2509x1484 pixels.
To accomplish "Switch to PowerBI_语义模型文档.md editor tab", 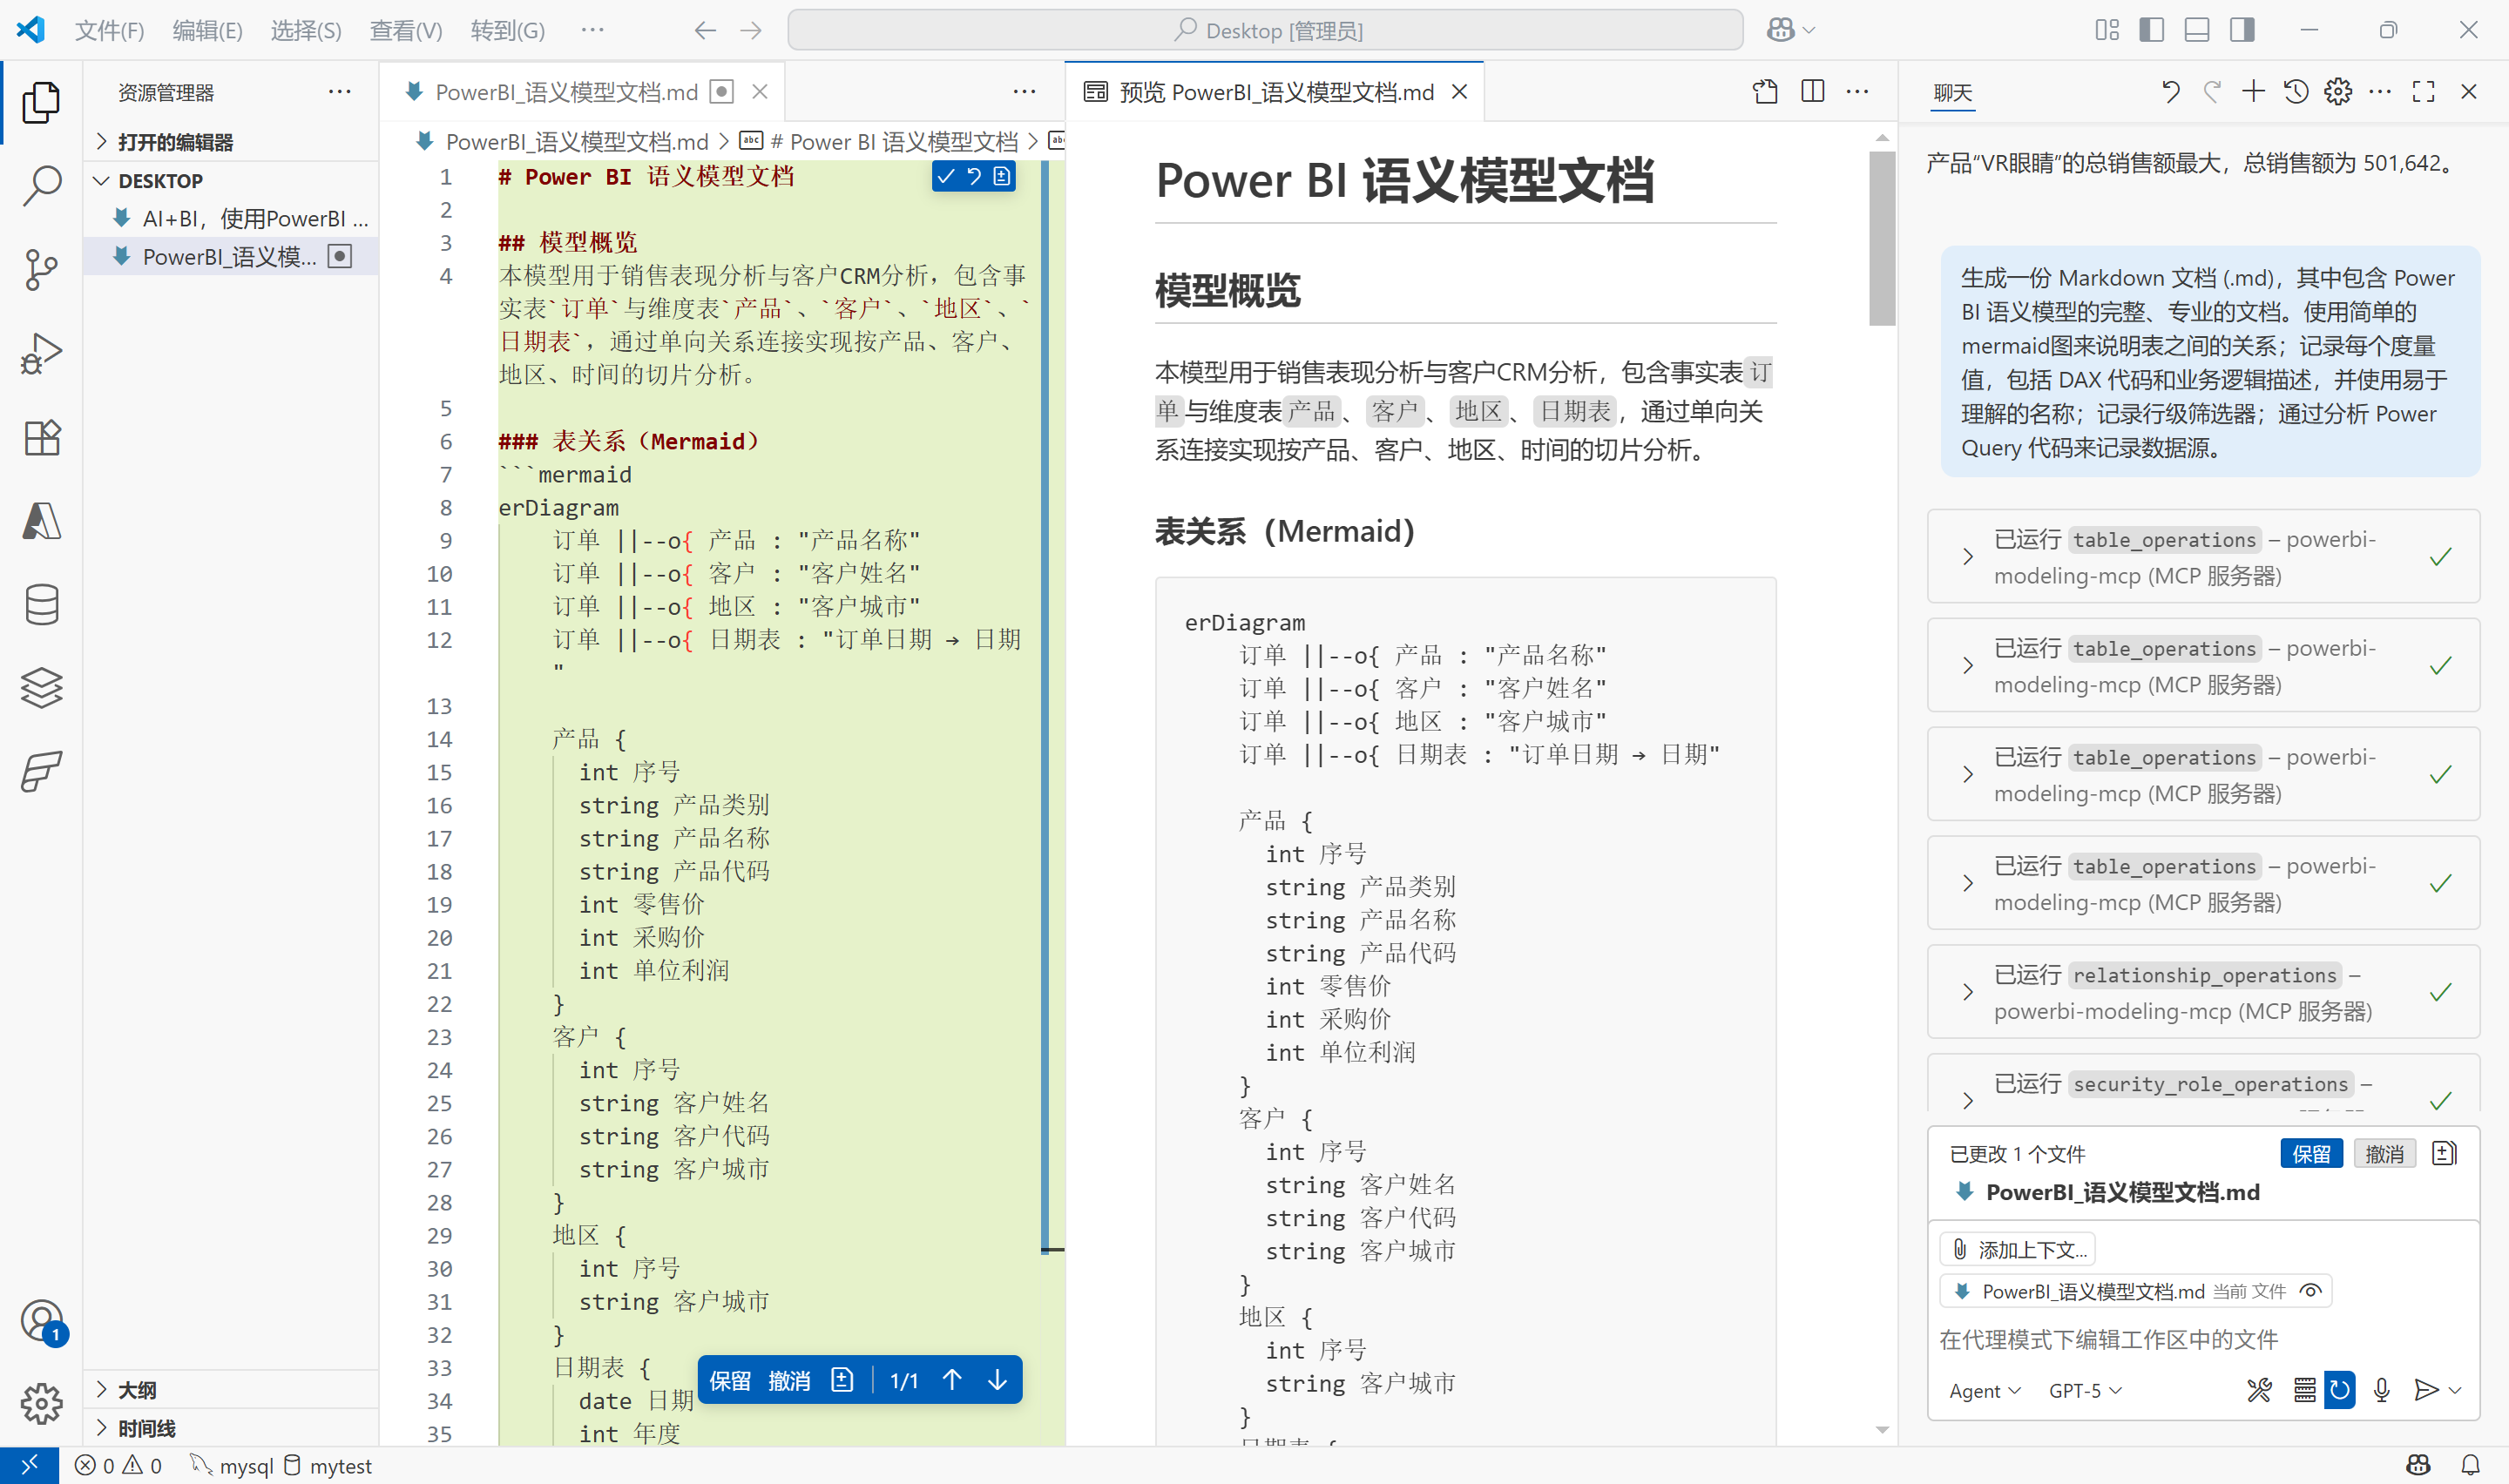I will point(566,92).
